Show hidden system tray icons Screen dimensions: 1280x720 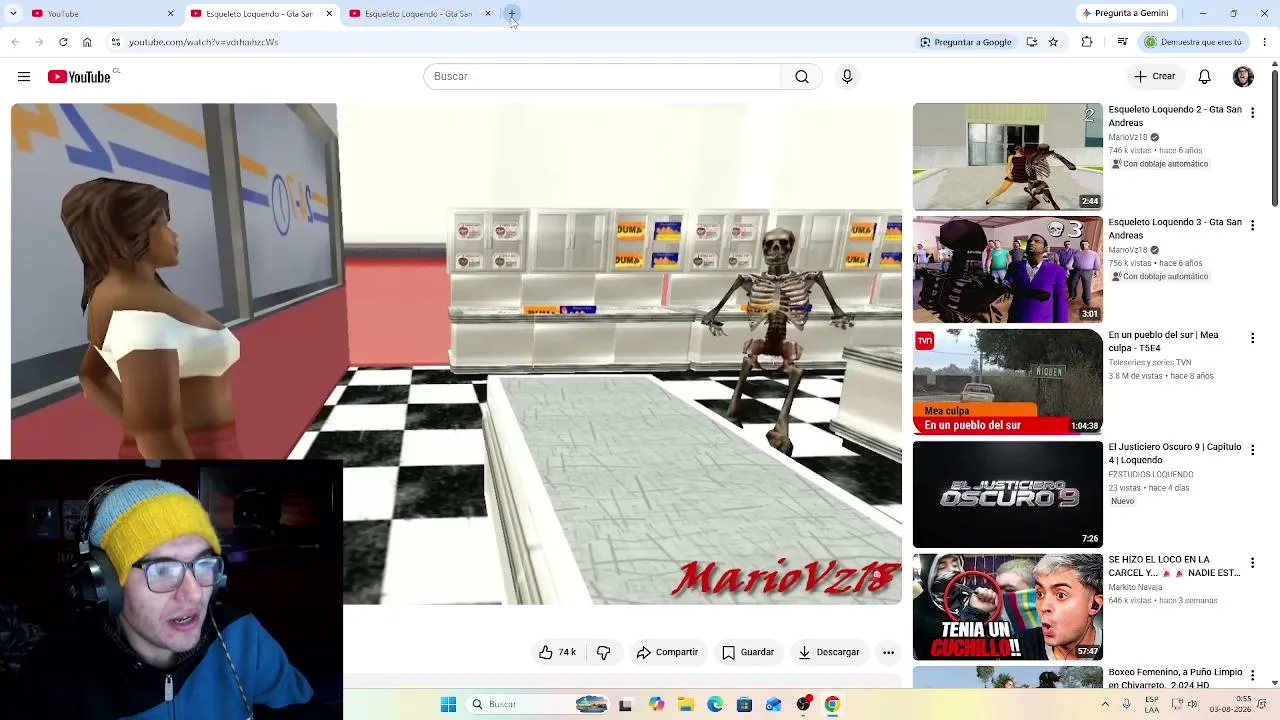(x=1105, y=704)
